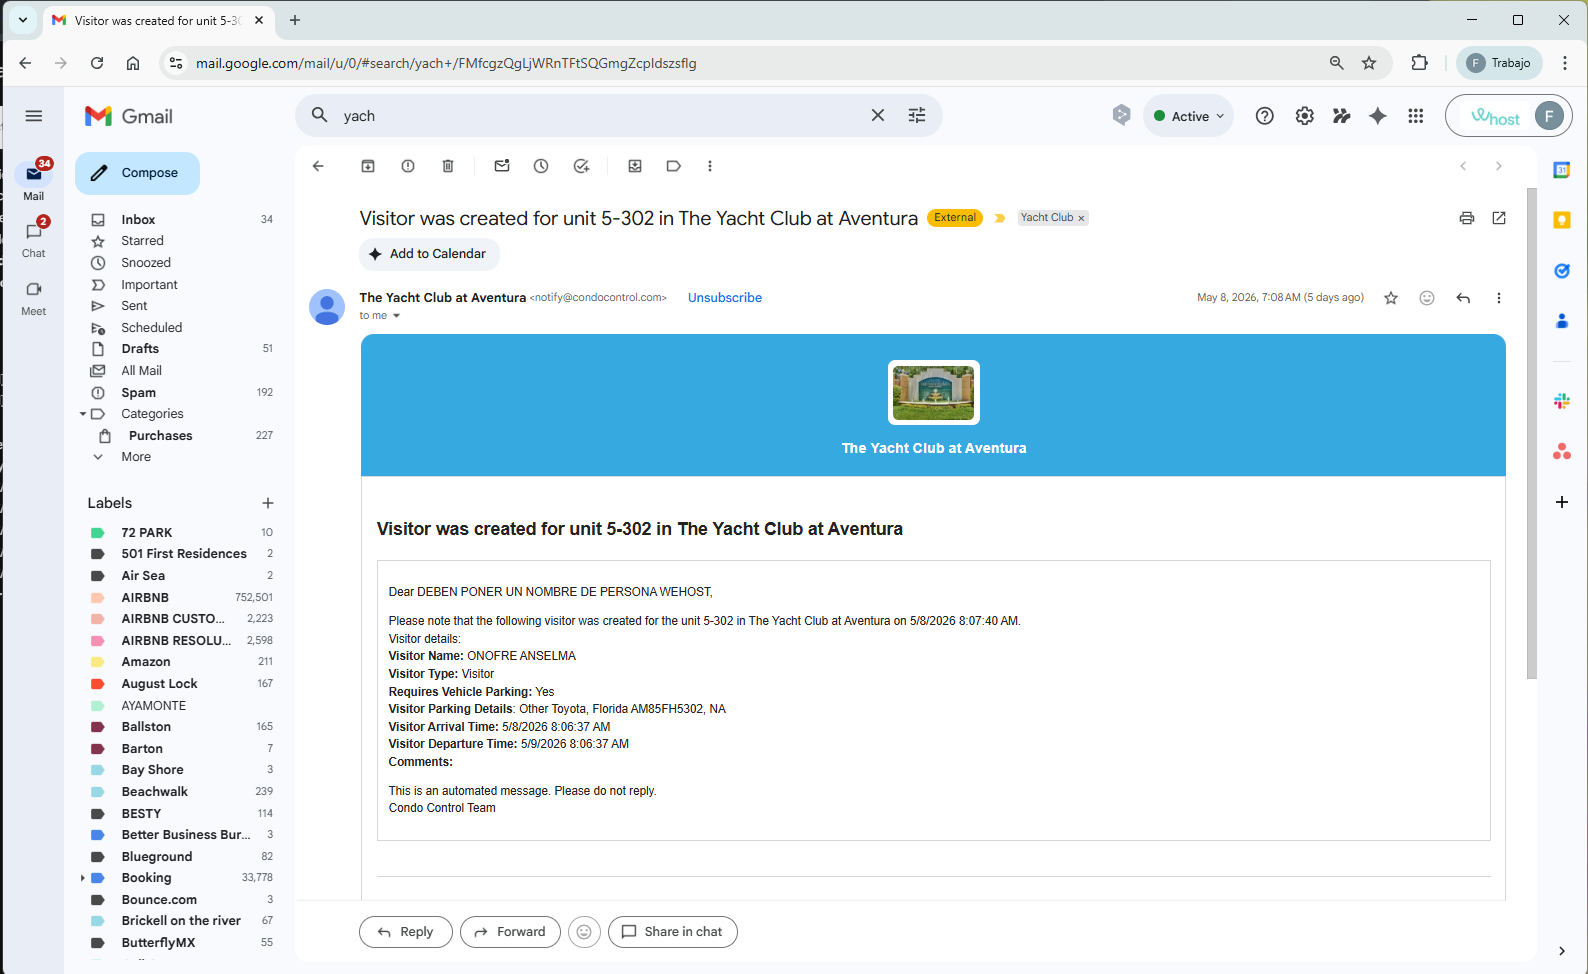Expand recipient details 'to me' arrow
This screenshot has width=1588, height=974.
[x=397, y=316]
